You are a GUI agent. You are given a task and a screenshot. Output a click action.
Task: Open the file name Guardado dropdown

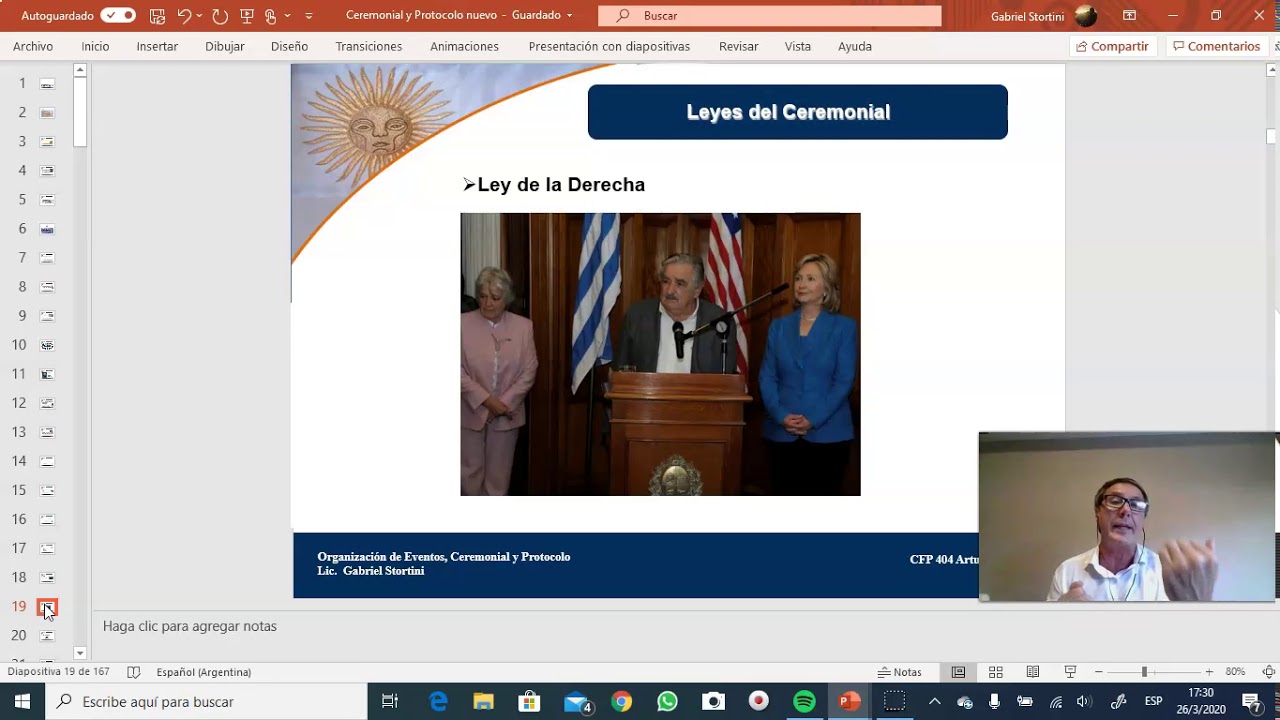tap(570, 16)
